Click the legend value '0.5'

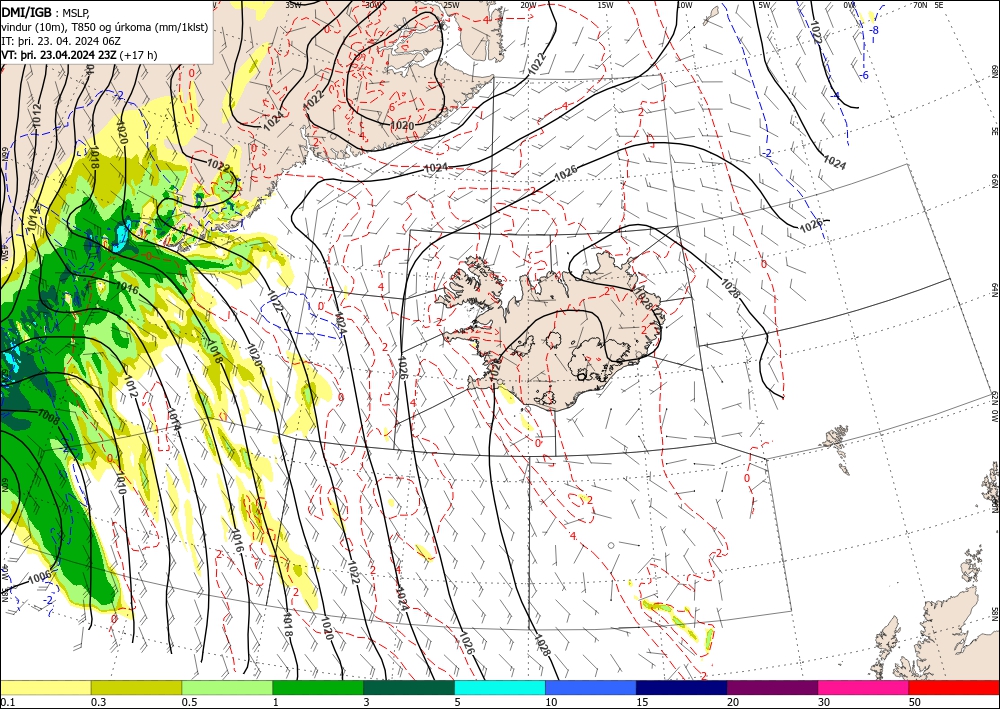(x=189, y=702)
